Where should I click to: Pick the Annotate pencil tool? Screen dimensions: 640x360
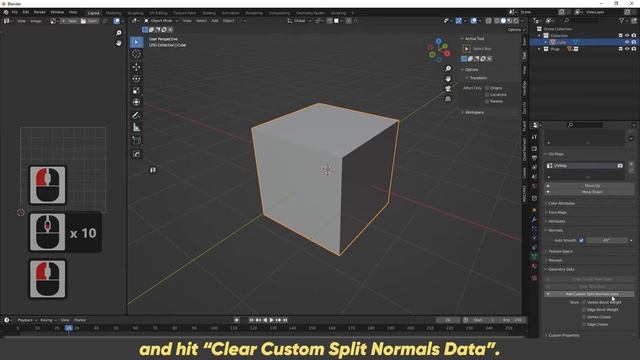click(x=137, y=116)
